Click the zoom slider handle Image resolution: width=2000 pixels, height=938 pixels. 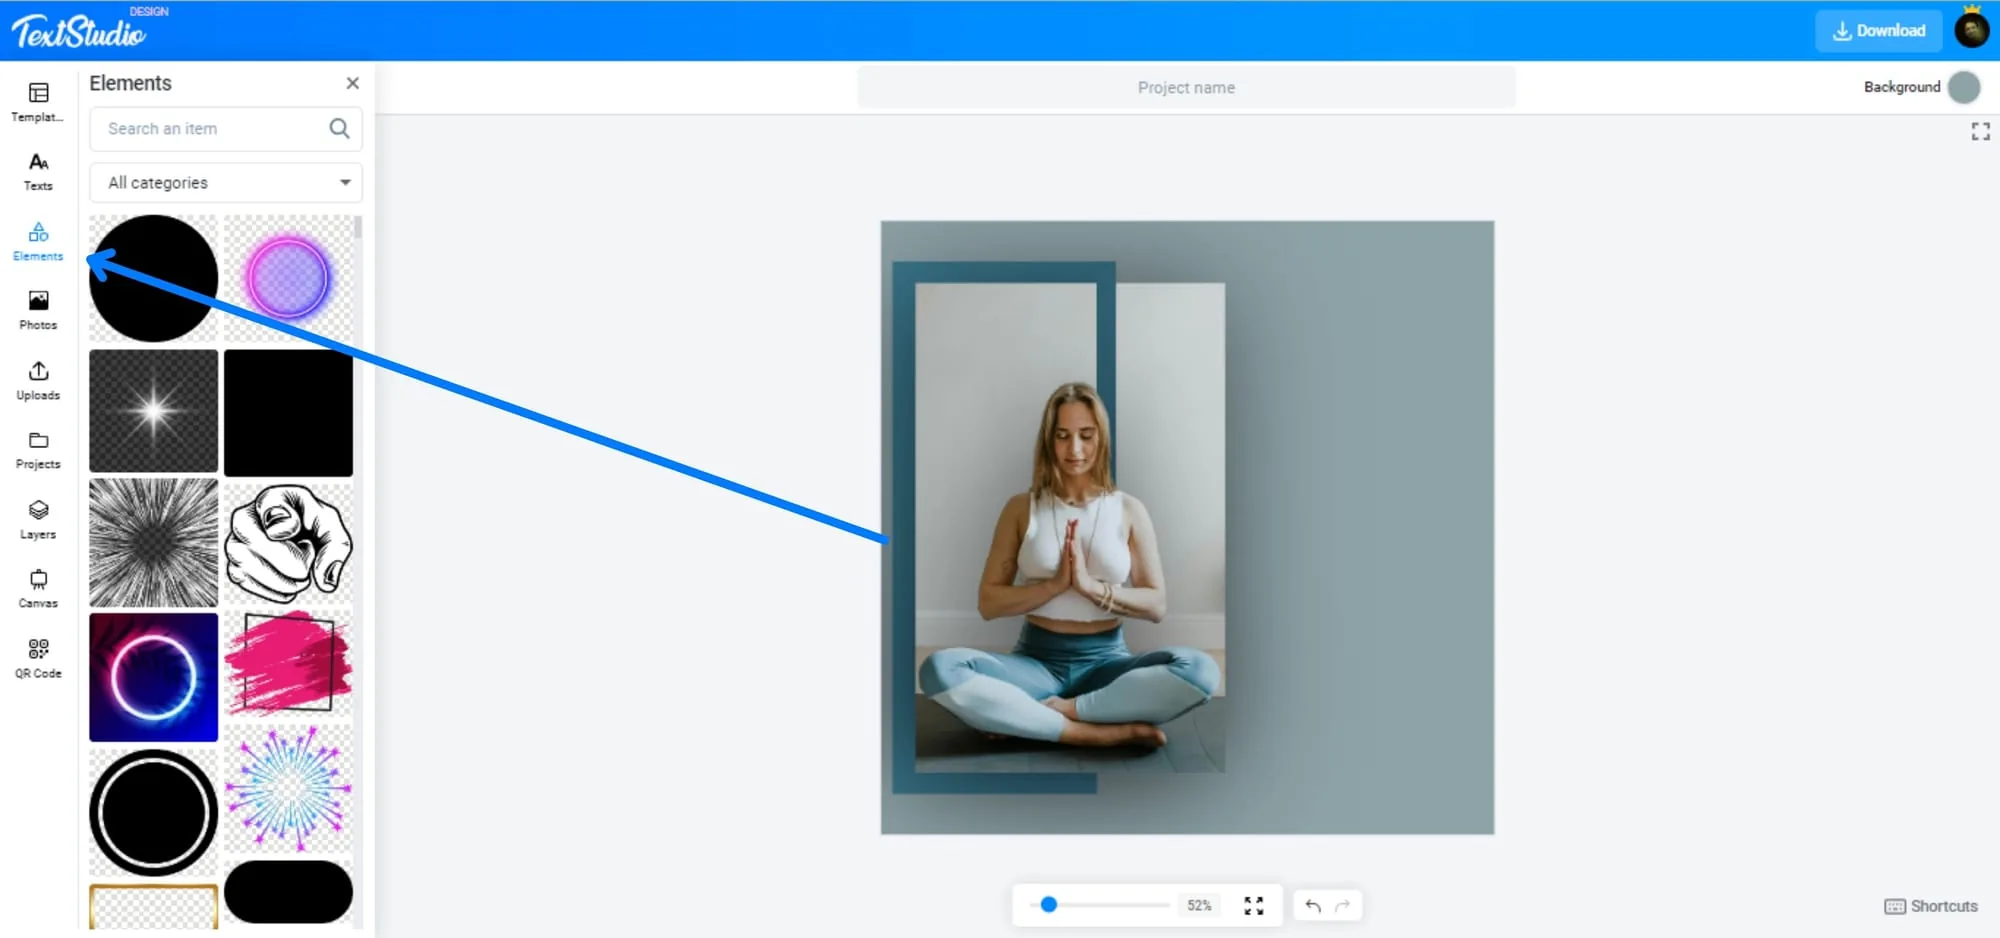click(1048, 905)
